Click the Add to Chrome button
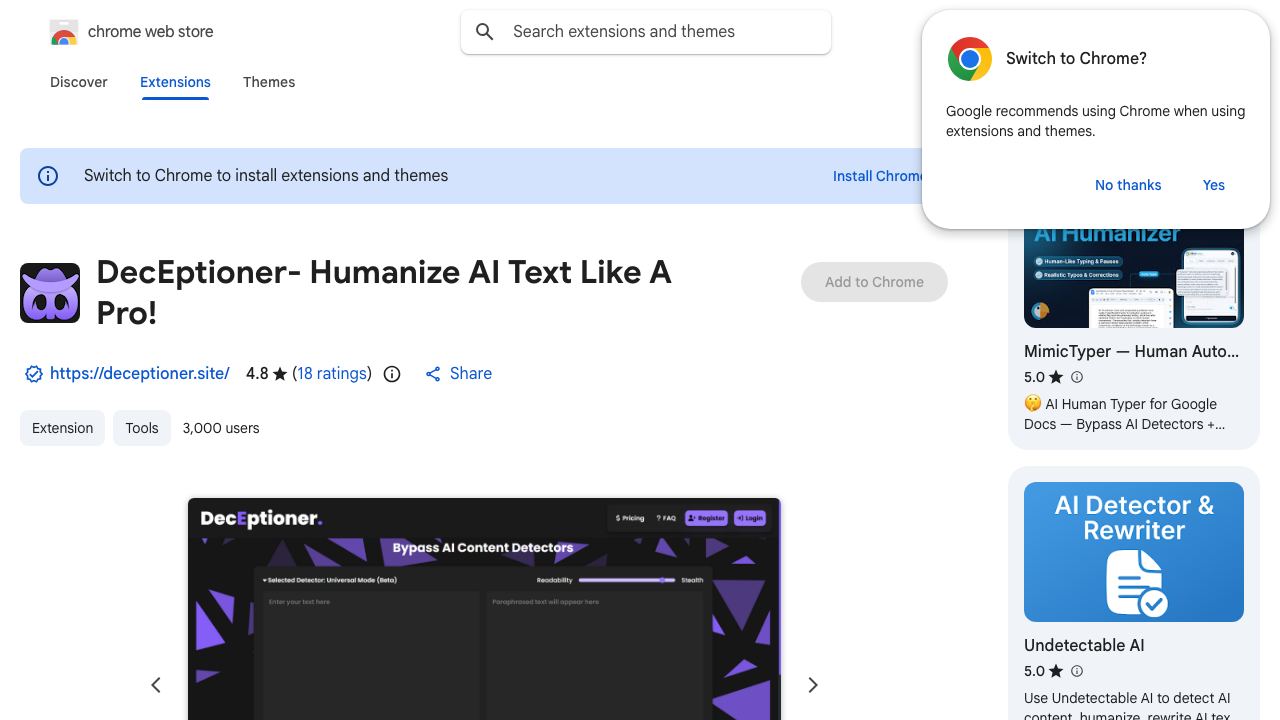The width and height of the screenshot is (1280, 720). click(x=874, y=282)
